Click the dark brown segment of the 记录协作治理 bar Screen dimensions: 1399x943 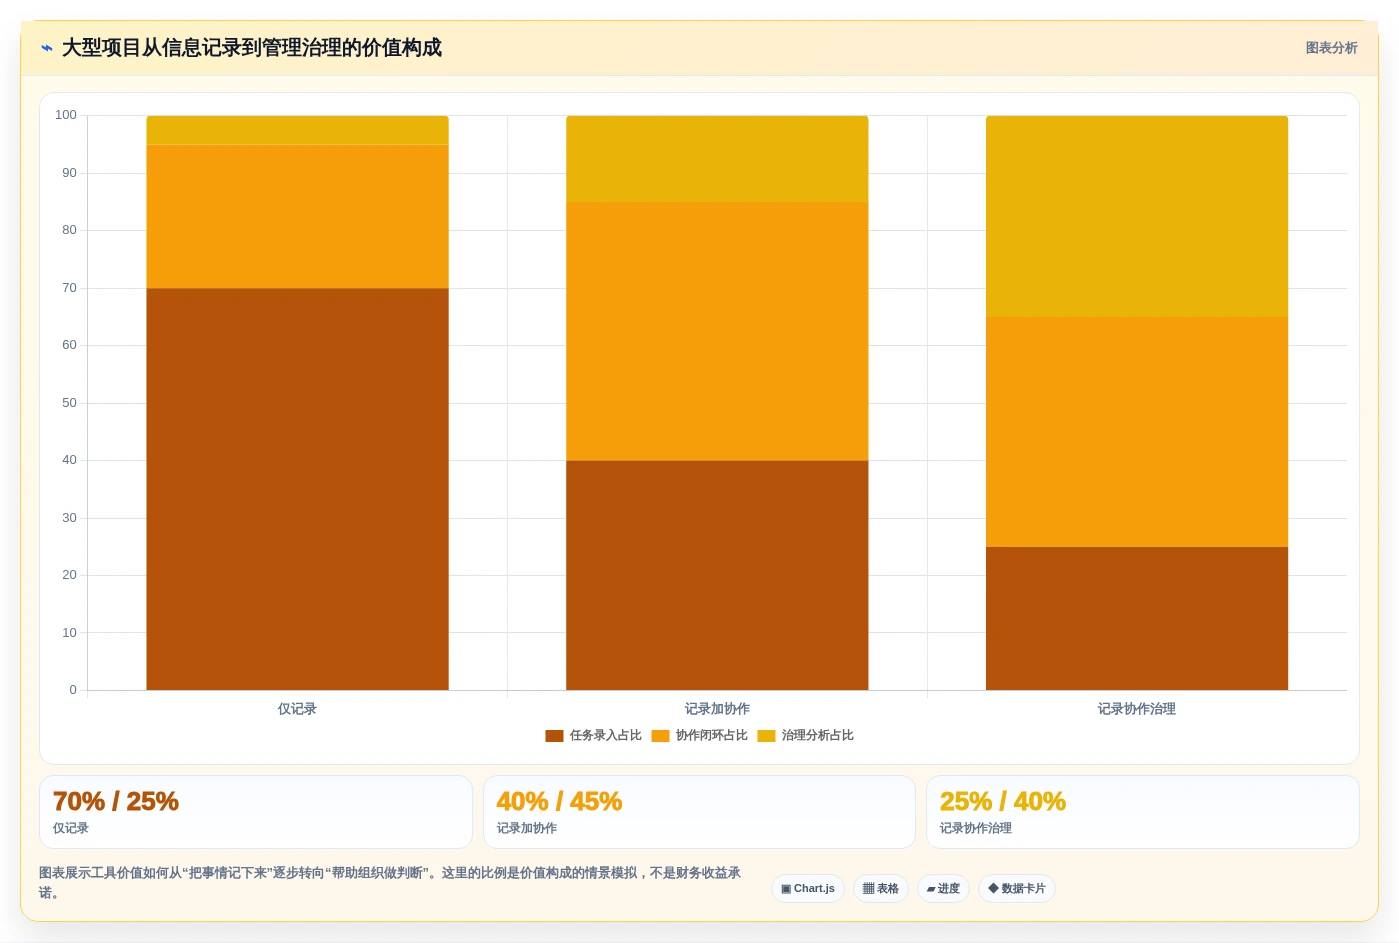pos(1137,618)
